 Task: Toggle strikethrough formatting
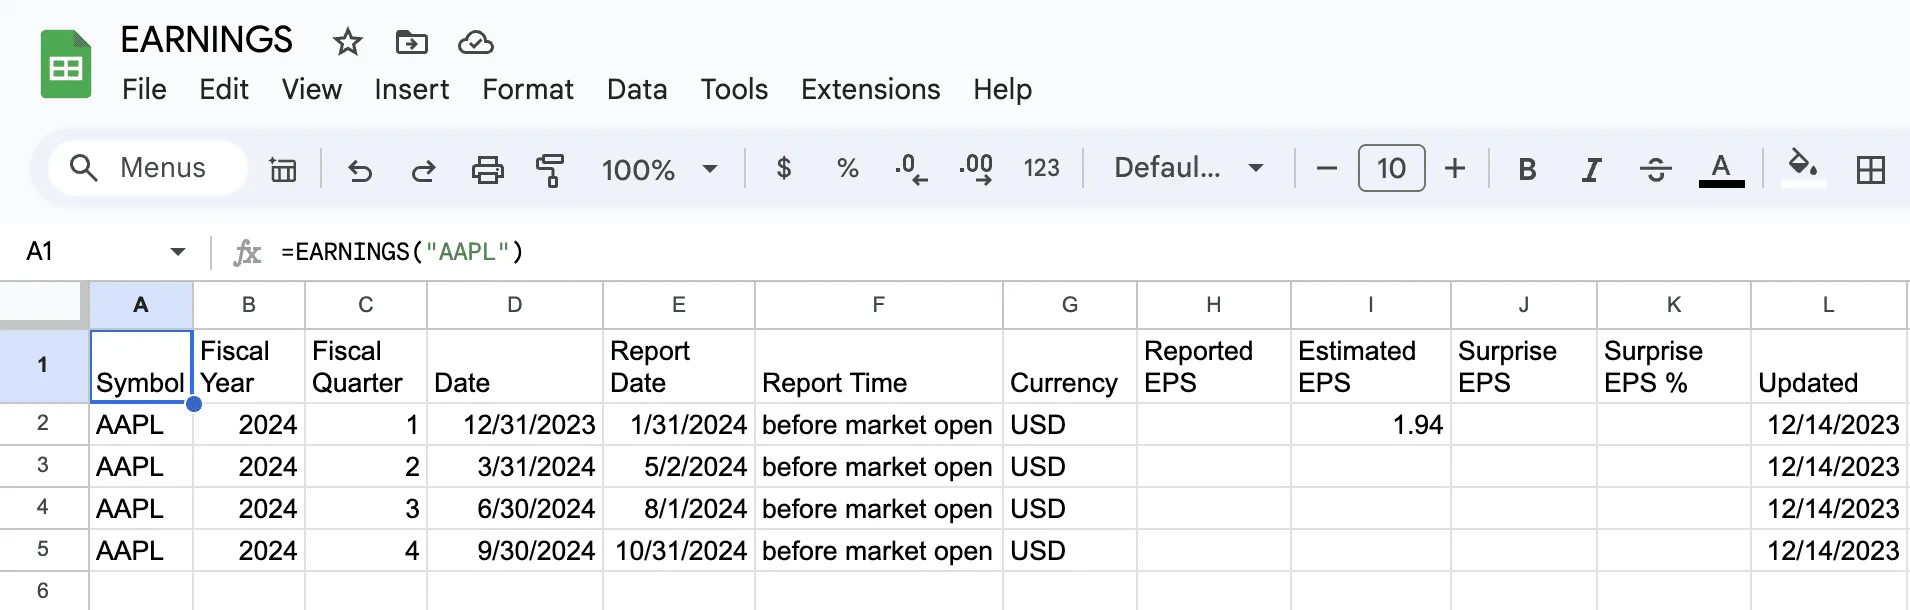(1655, 169)
